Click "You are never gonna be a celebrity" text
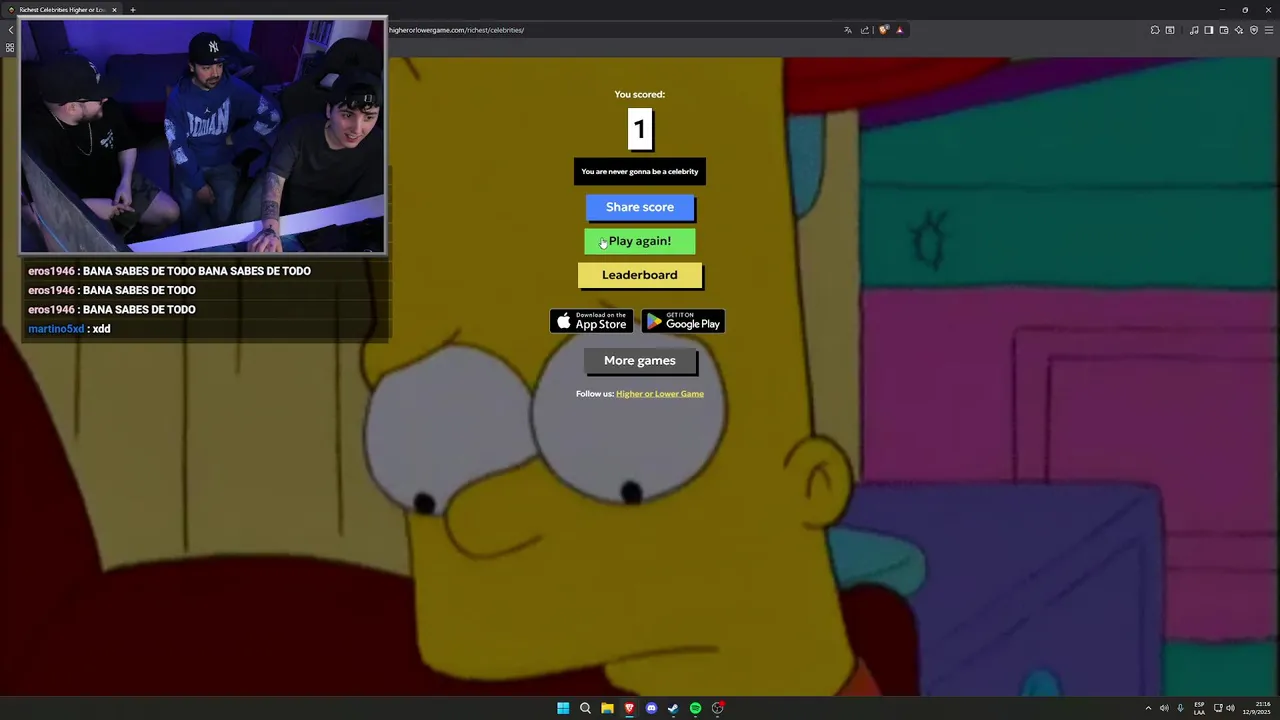Image resolution: width=1280 pixels, height=720 pixels. pos(640,172)
